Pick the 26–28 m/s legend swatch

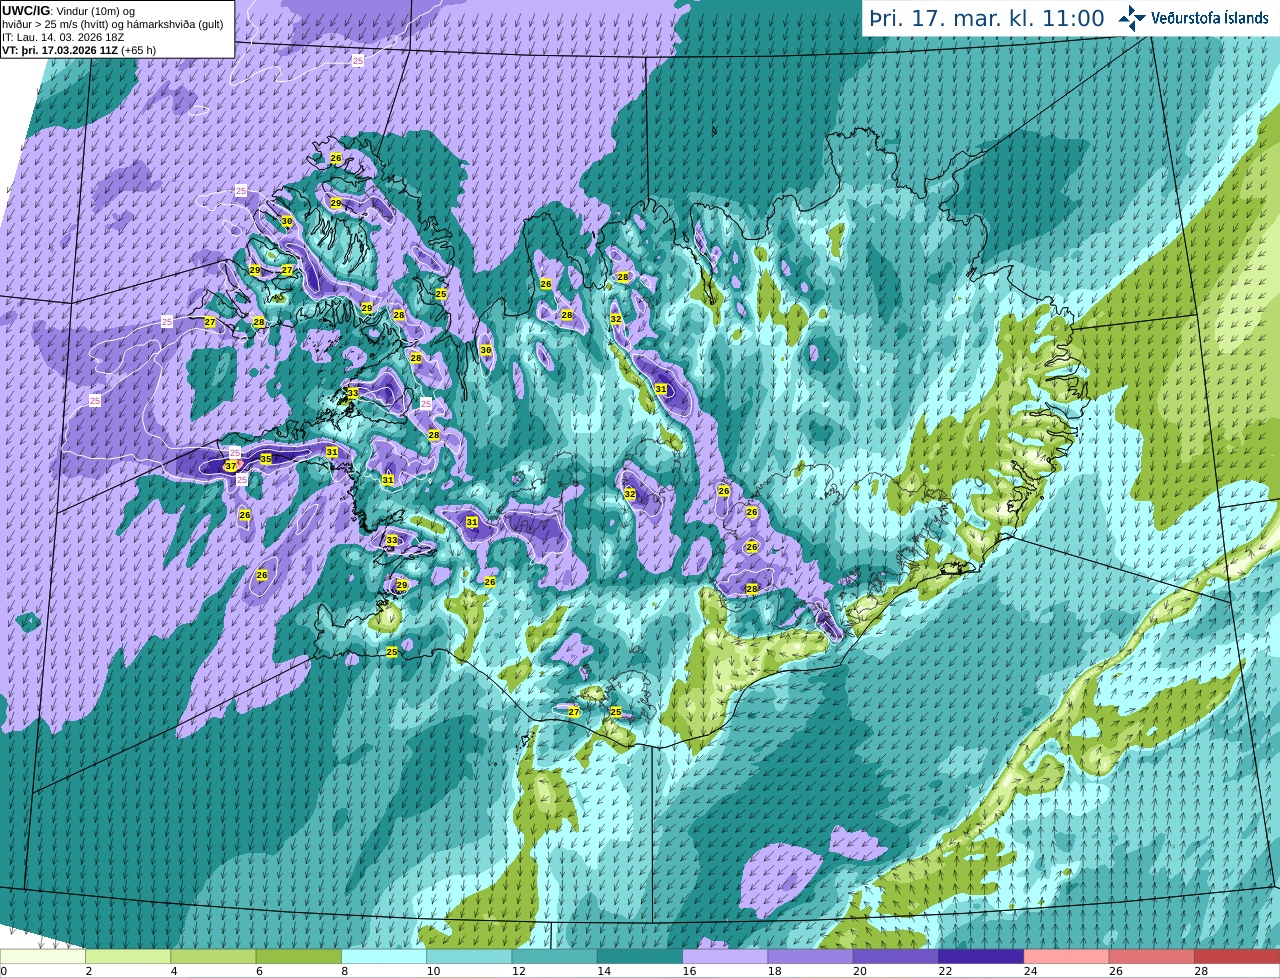click(1152, 956)
